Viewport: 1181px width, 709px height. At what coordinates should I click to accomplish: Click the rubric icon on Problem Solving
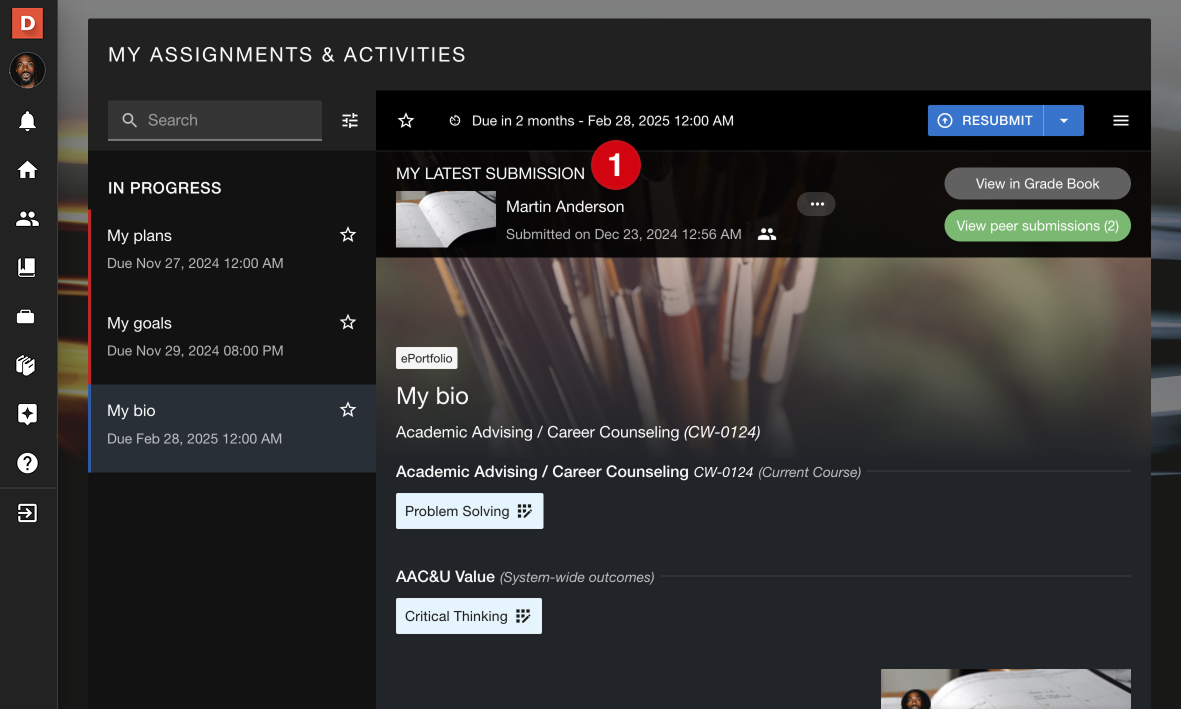[525, 511]
